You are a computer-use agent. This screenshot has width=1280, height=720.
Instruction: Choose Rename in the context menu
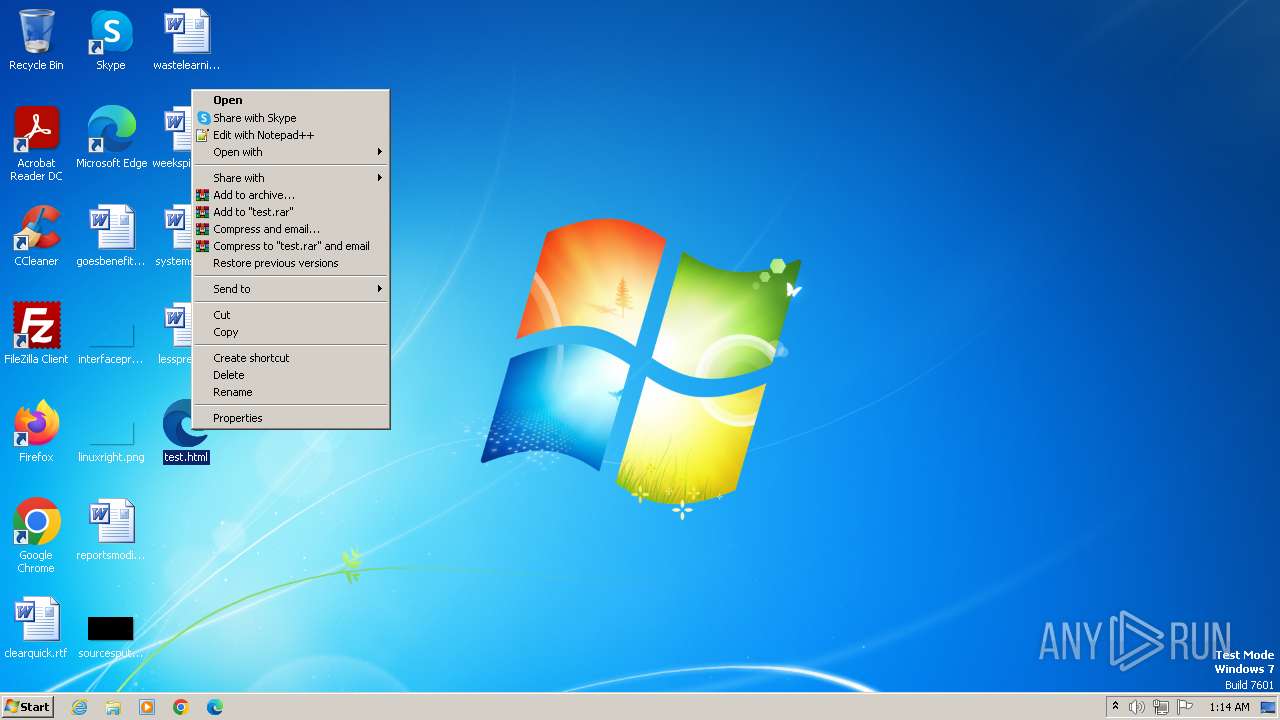291,392
